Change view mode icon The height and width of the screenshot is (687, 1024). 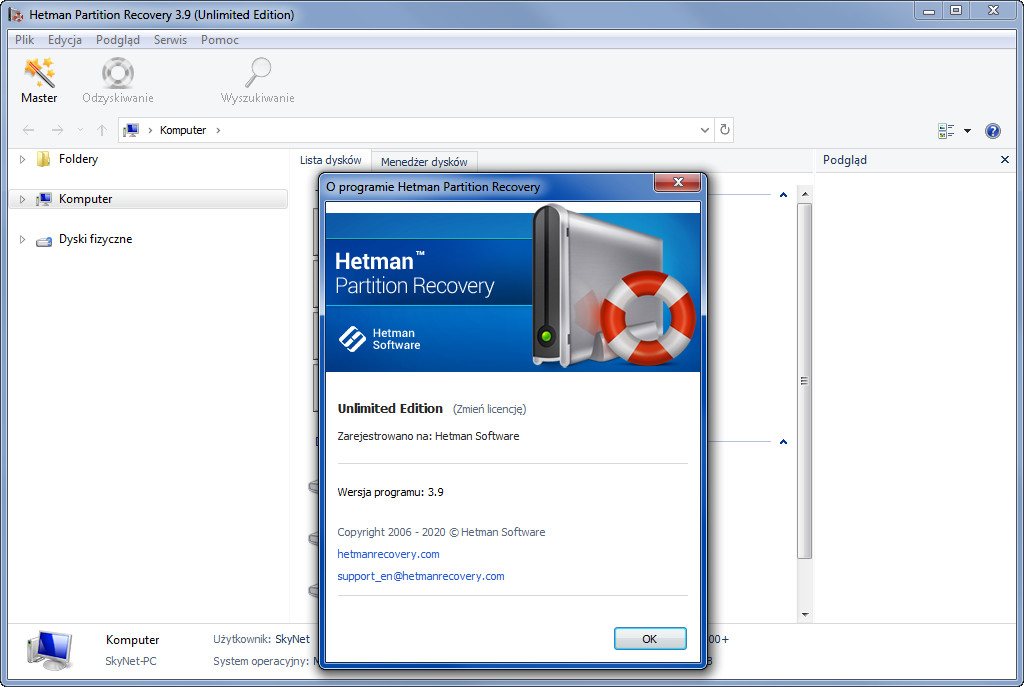click(x=946, y=131)
